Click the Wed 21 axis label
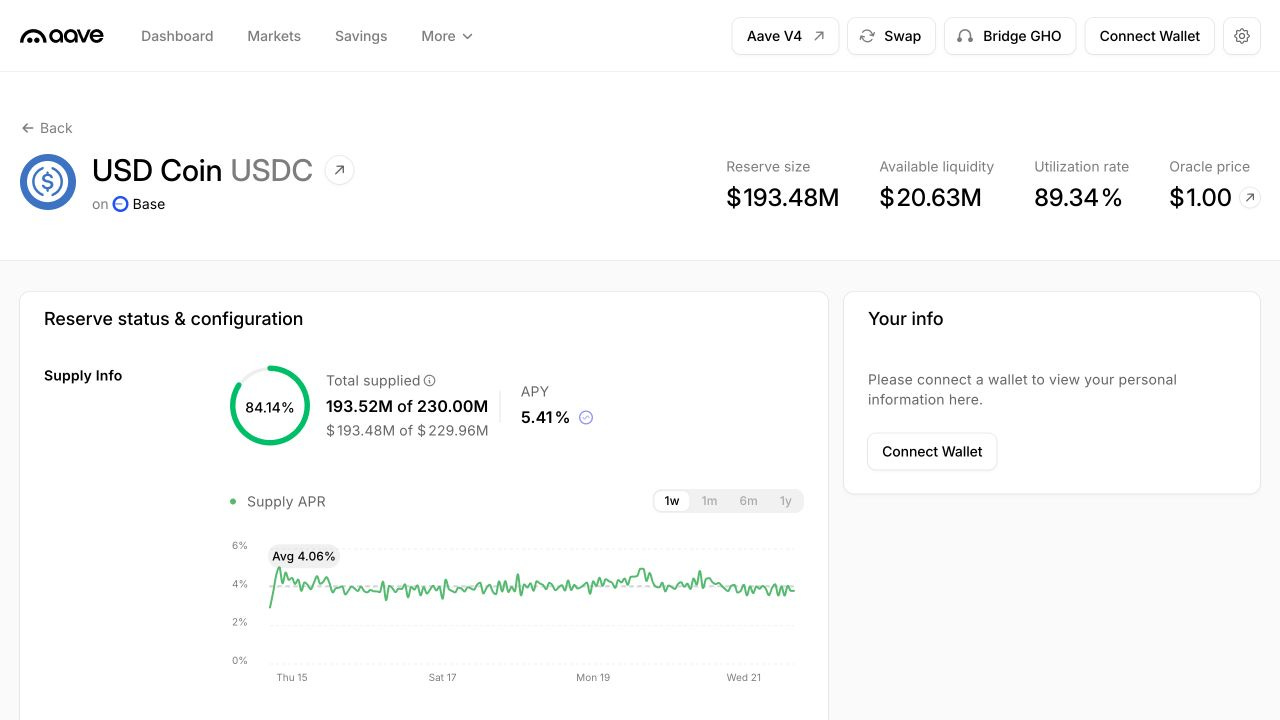Screen dimensions: 1280x720 tap(744, 678)
